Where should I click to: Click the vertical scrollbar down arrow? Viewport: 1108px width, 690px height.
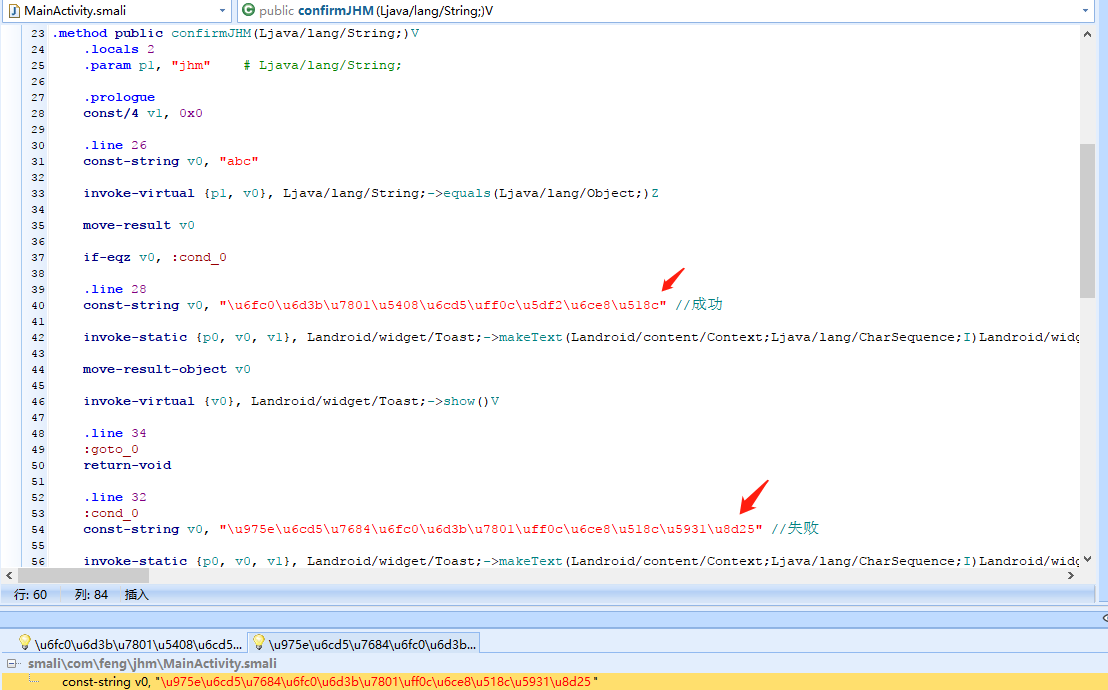click(x=1087, y=559)
